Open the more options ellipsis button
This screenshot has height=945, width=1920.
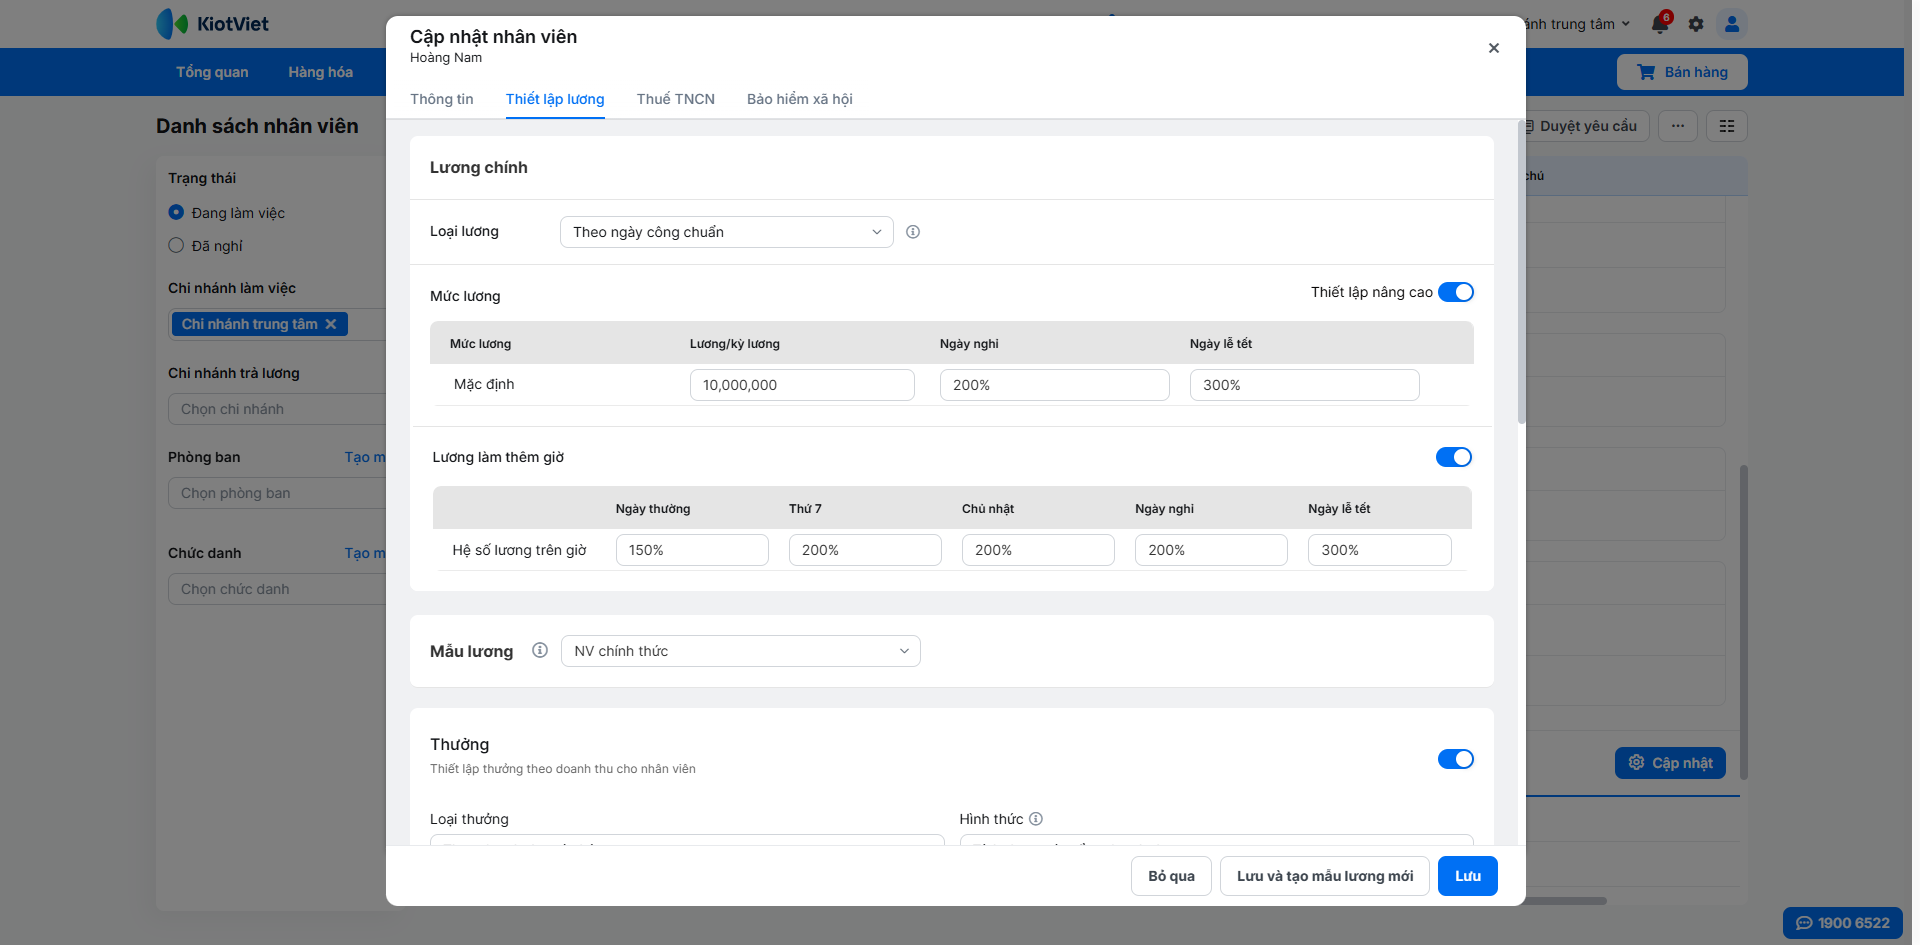1678,126
